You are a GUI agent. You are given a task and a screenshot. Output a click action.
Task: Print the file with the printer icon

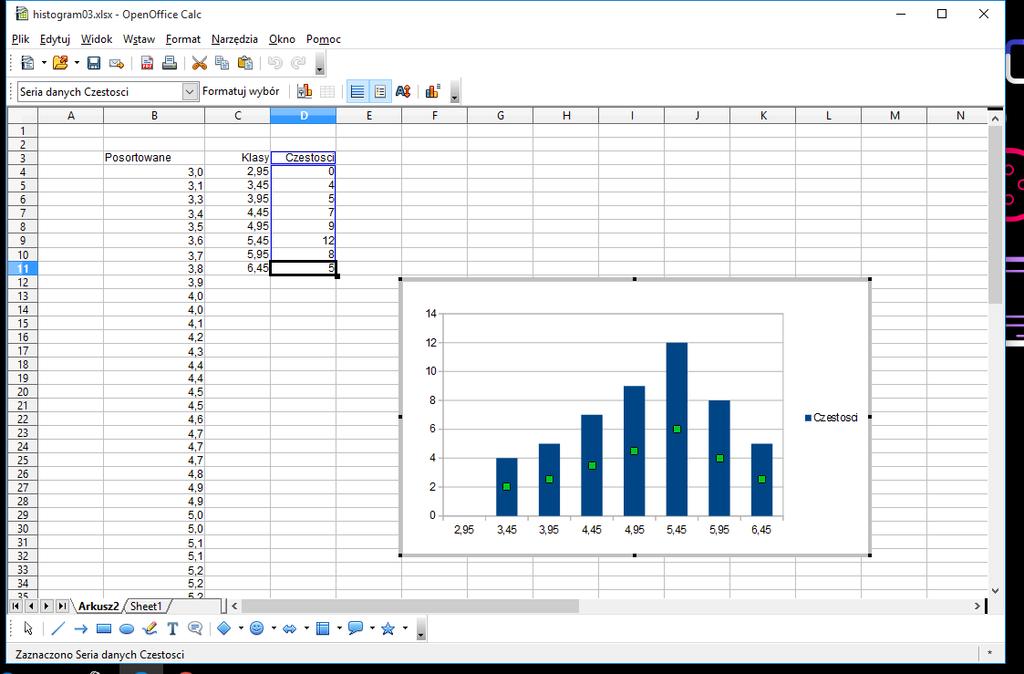[x=169, y=63]
